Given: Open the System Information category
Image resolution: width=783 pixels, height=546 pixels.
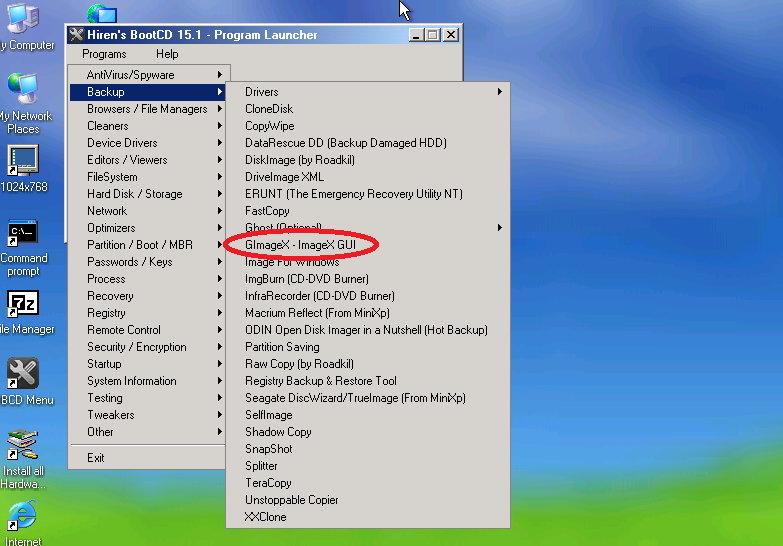Looking at the screenshot, I should point(148,381).
